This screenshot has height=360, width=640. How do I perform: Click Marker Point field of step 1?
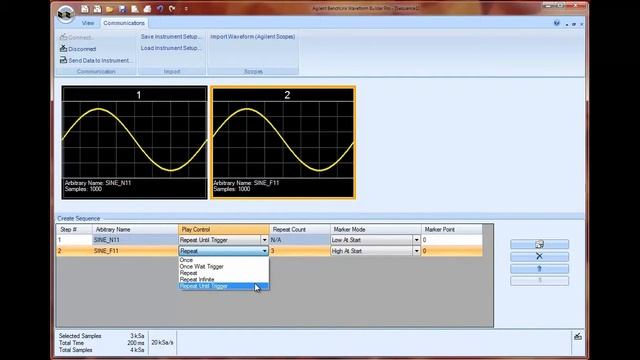coord(451,240)
